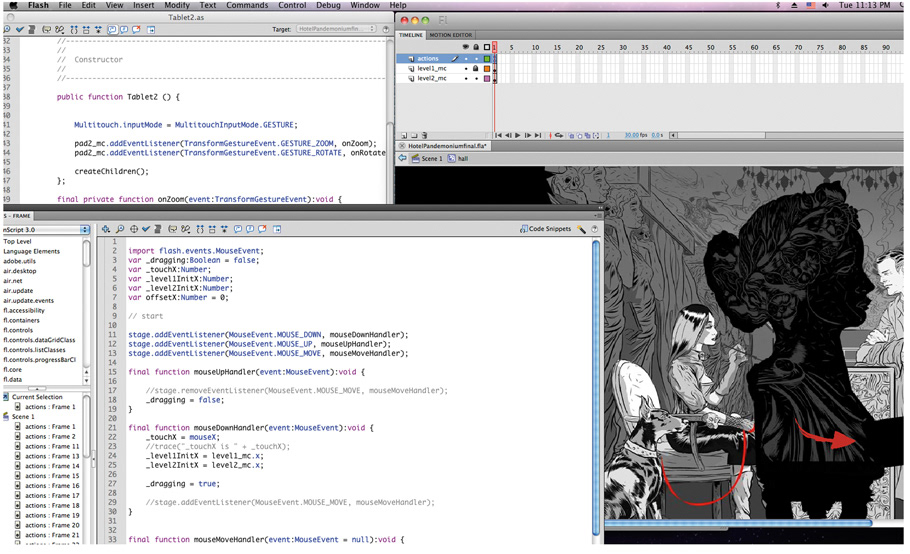Click level2_mc layer purple color swatch

(x=487, y=78)
